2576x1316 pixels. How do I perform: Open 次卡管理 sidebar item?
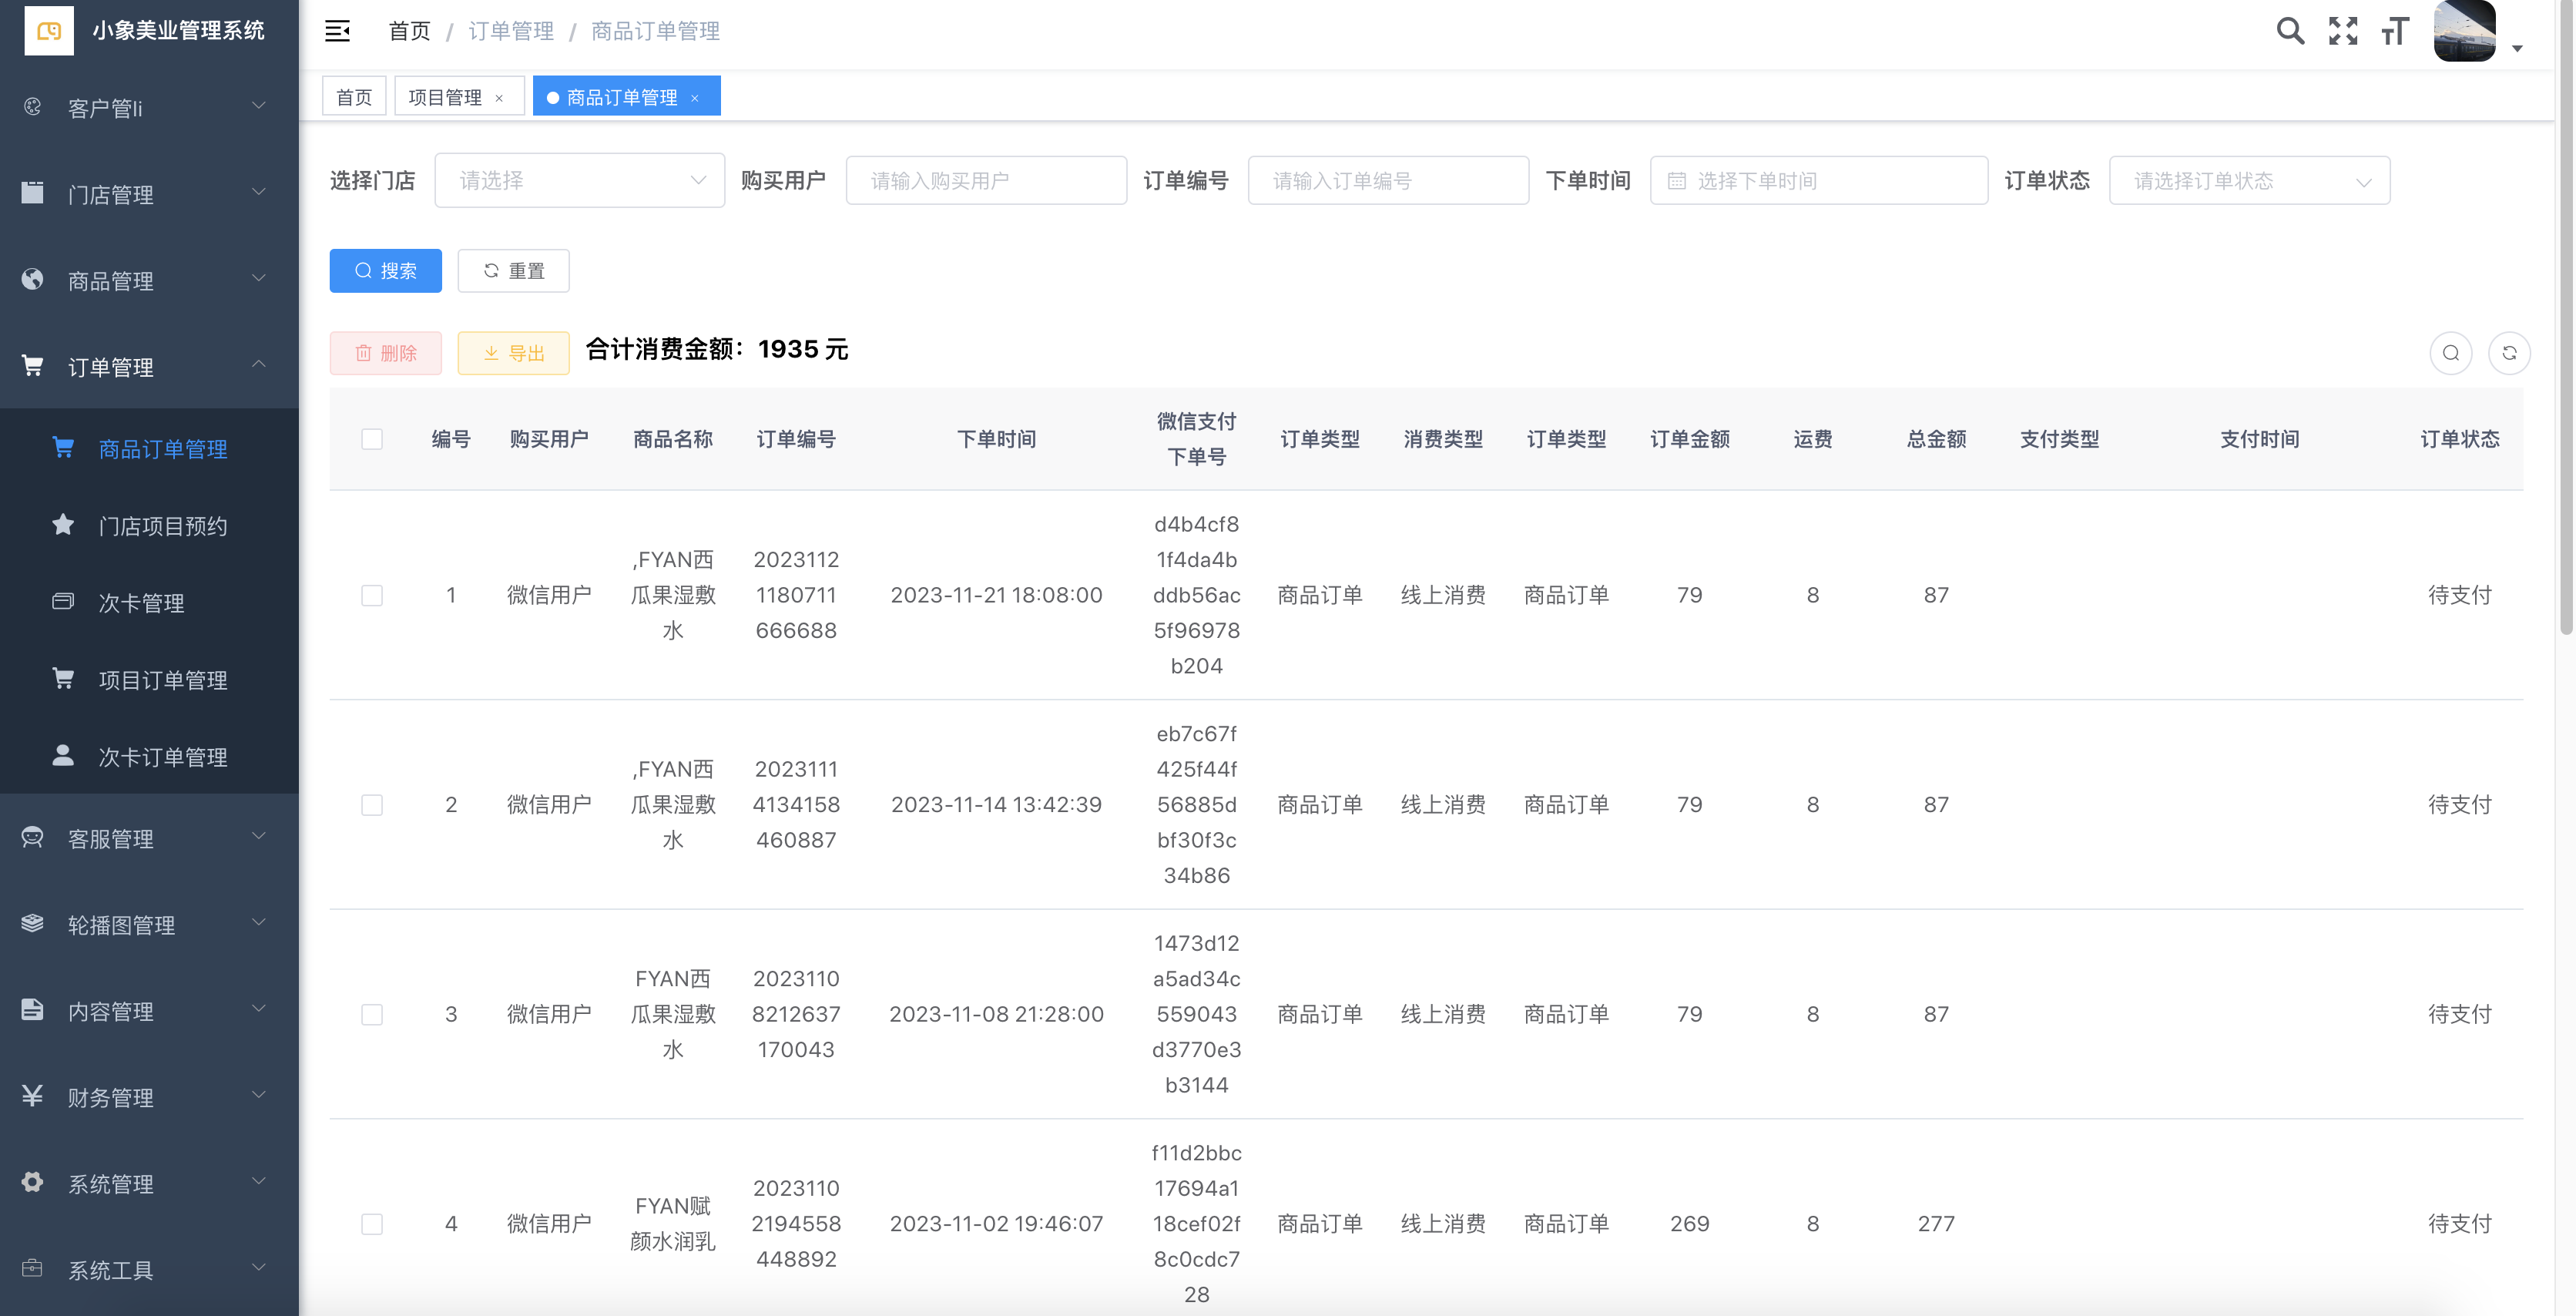(141, 603)
